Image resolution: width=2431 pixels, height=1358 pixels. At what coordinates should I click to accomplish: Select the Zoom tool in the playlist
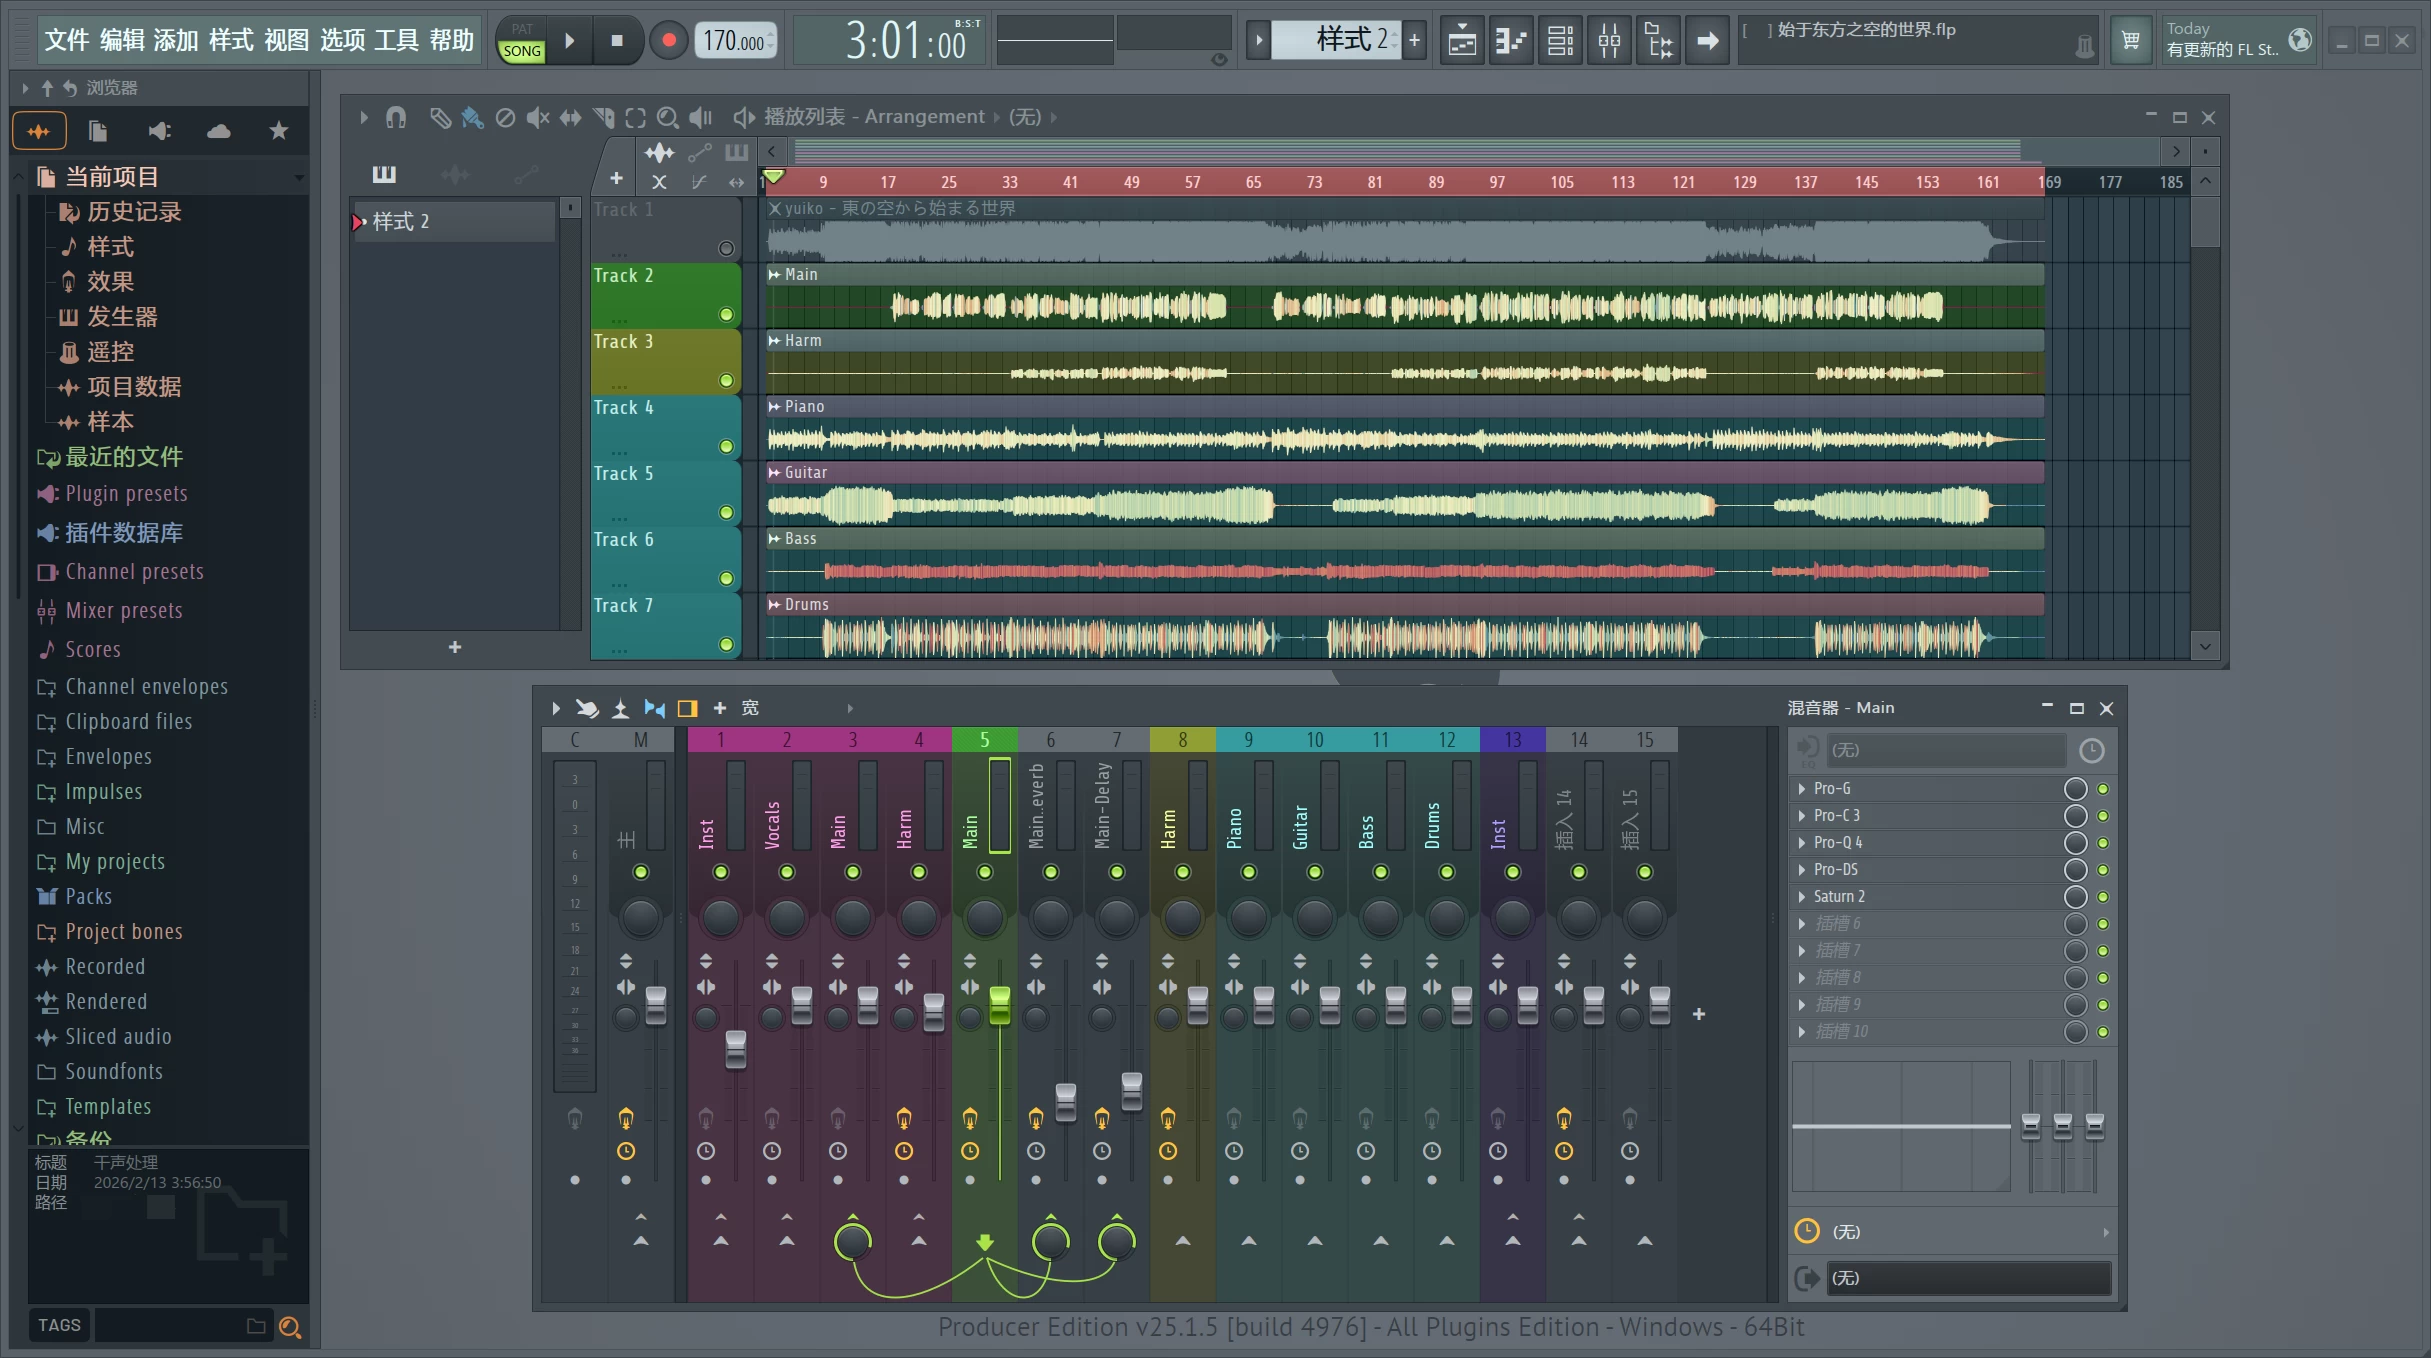tap(668, 117)
